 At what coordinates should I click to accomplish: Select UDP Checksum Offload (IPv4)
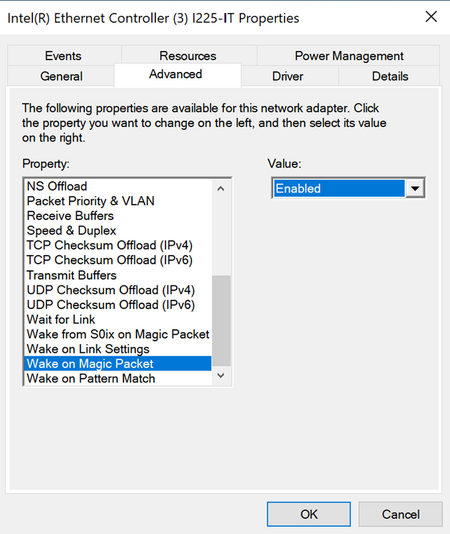[118, 290]
